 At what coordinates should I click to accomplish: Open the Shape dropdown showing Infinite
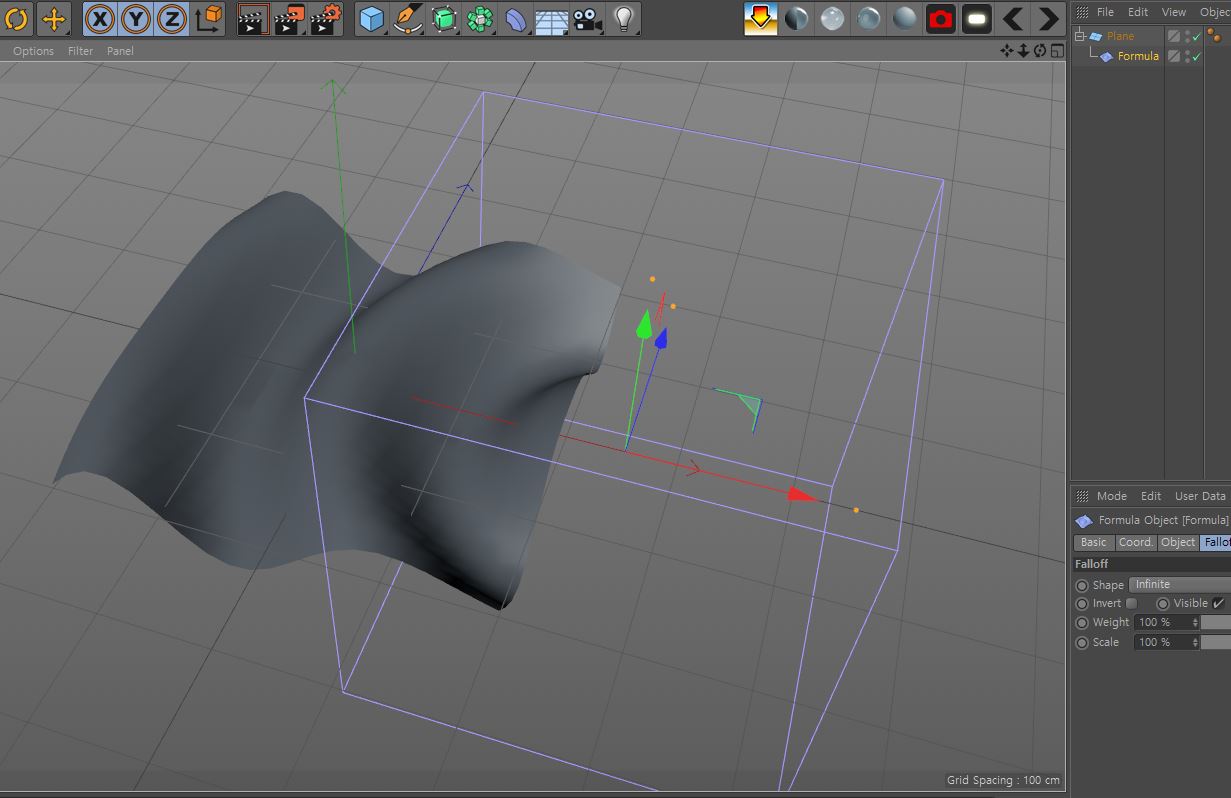pos(1180,584)
